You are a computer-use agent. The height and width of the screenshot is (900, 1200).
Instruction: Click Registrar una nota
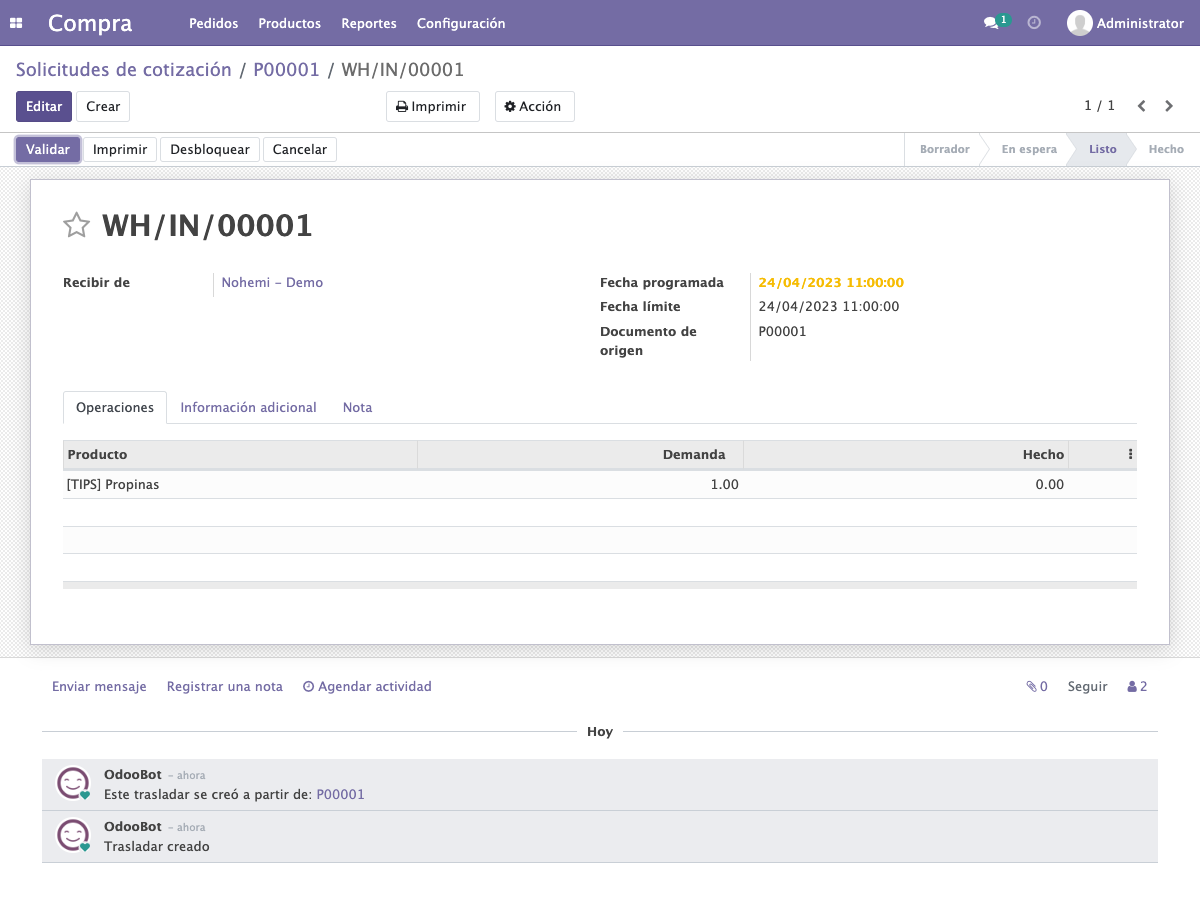click(x=225, y=687)
